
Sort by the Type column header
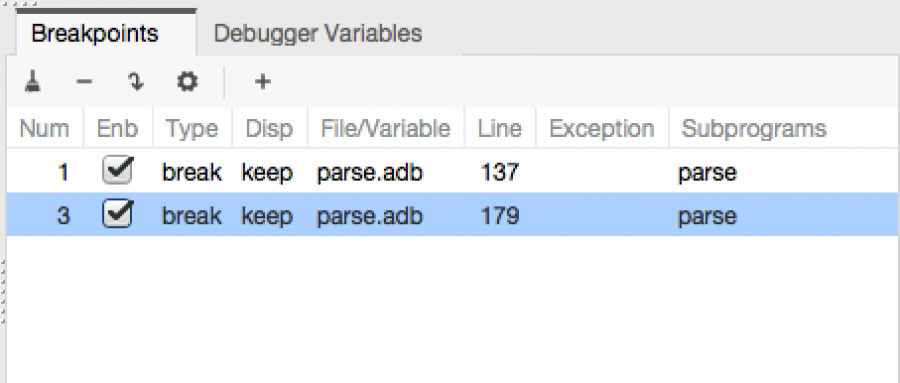(x=192, y=129)
